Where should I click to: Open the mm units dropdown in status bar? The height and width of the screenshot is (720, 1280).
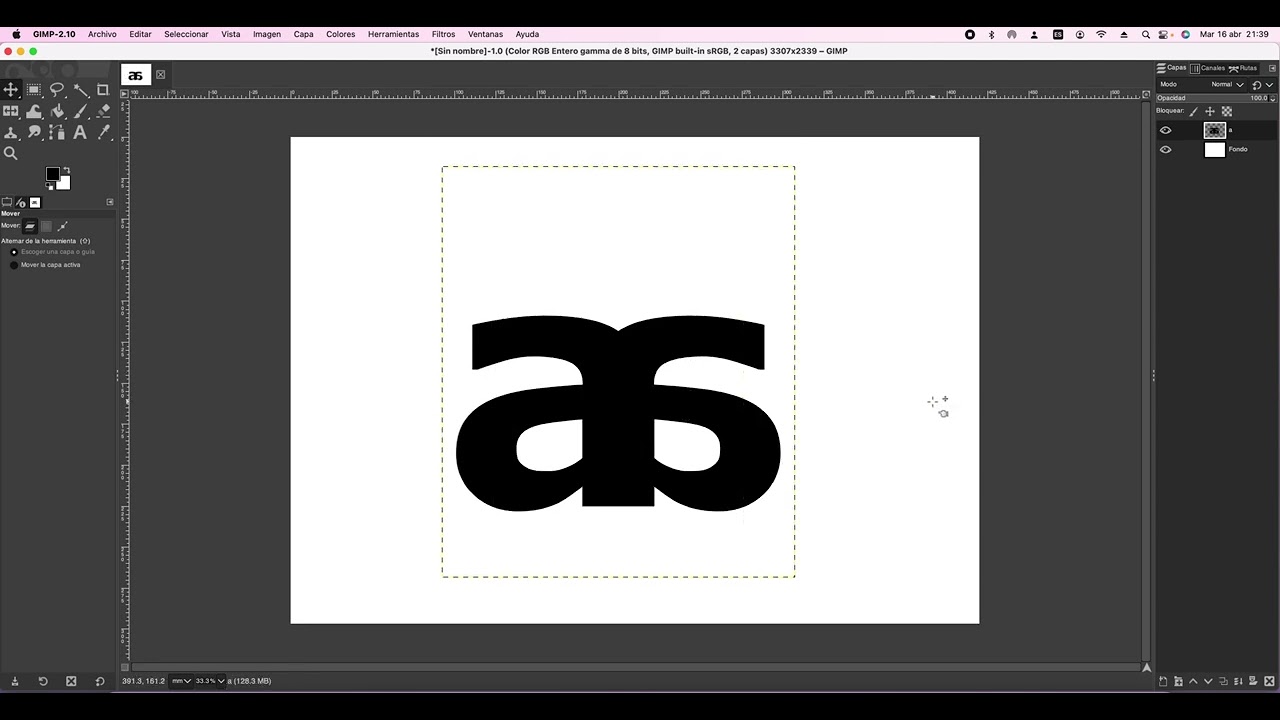pyautogui.click(x=181, y=681)
